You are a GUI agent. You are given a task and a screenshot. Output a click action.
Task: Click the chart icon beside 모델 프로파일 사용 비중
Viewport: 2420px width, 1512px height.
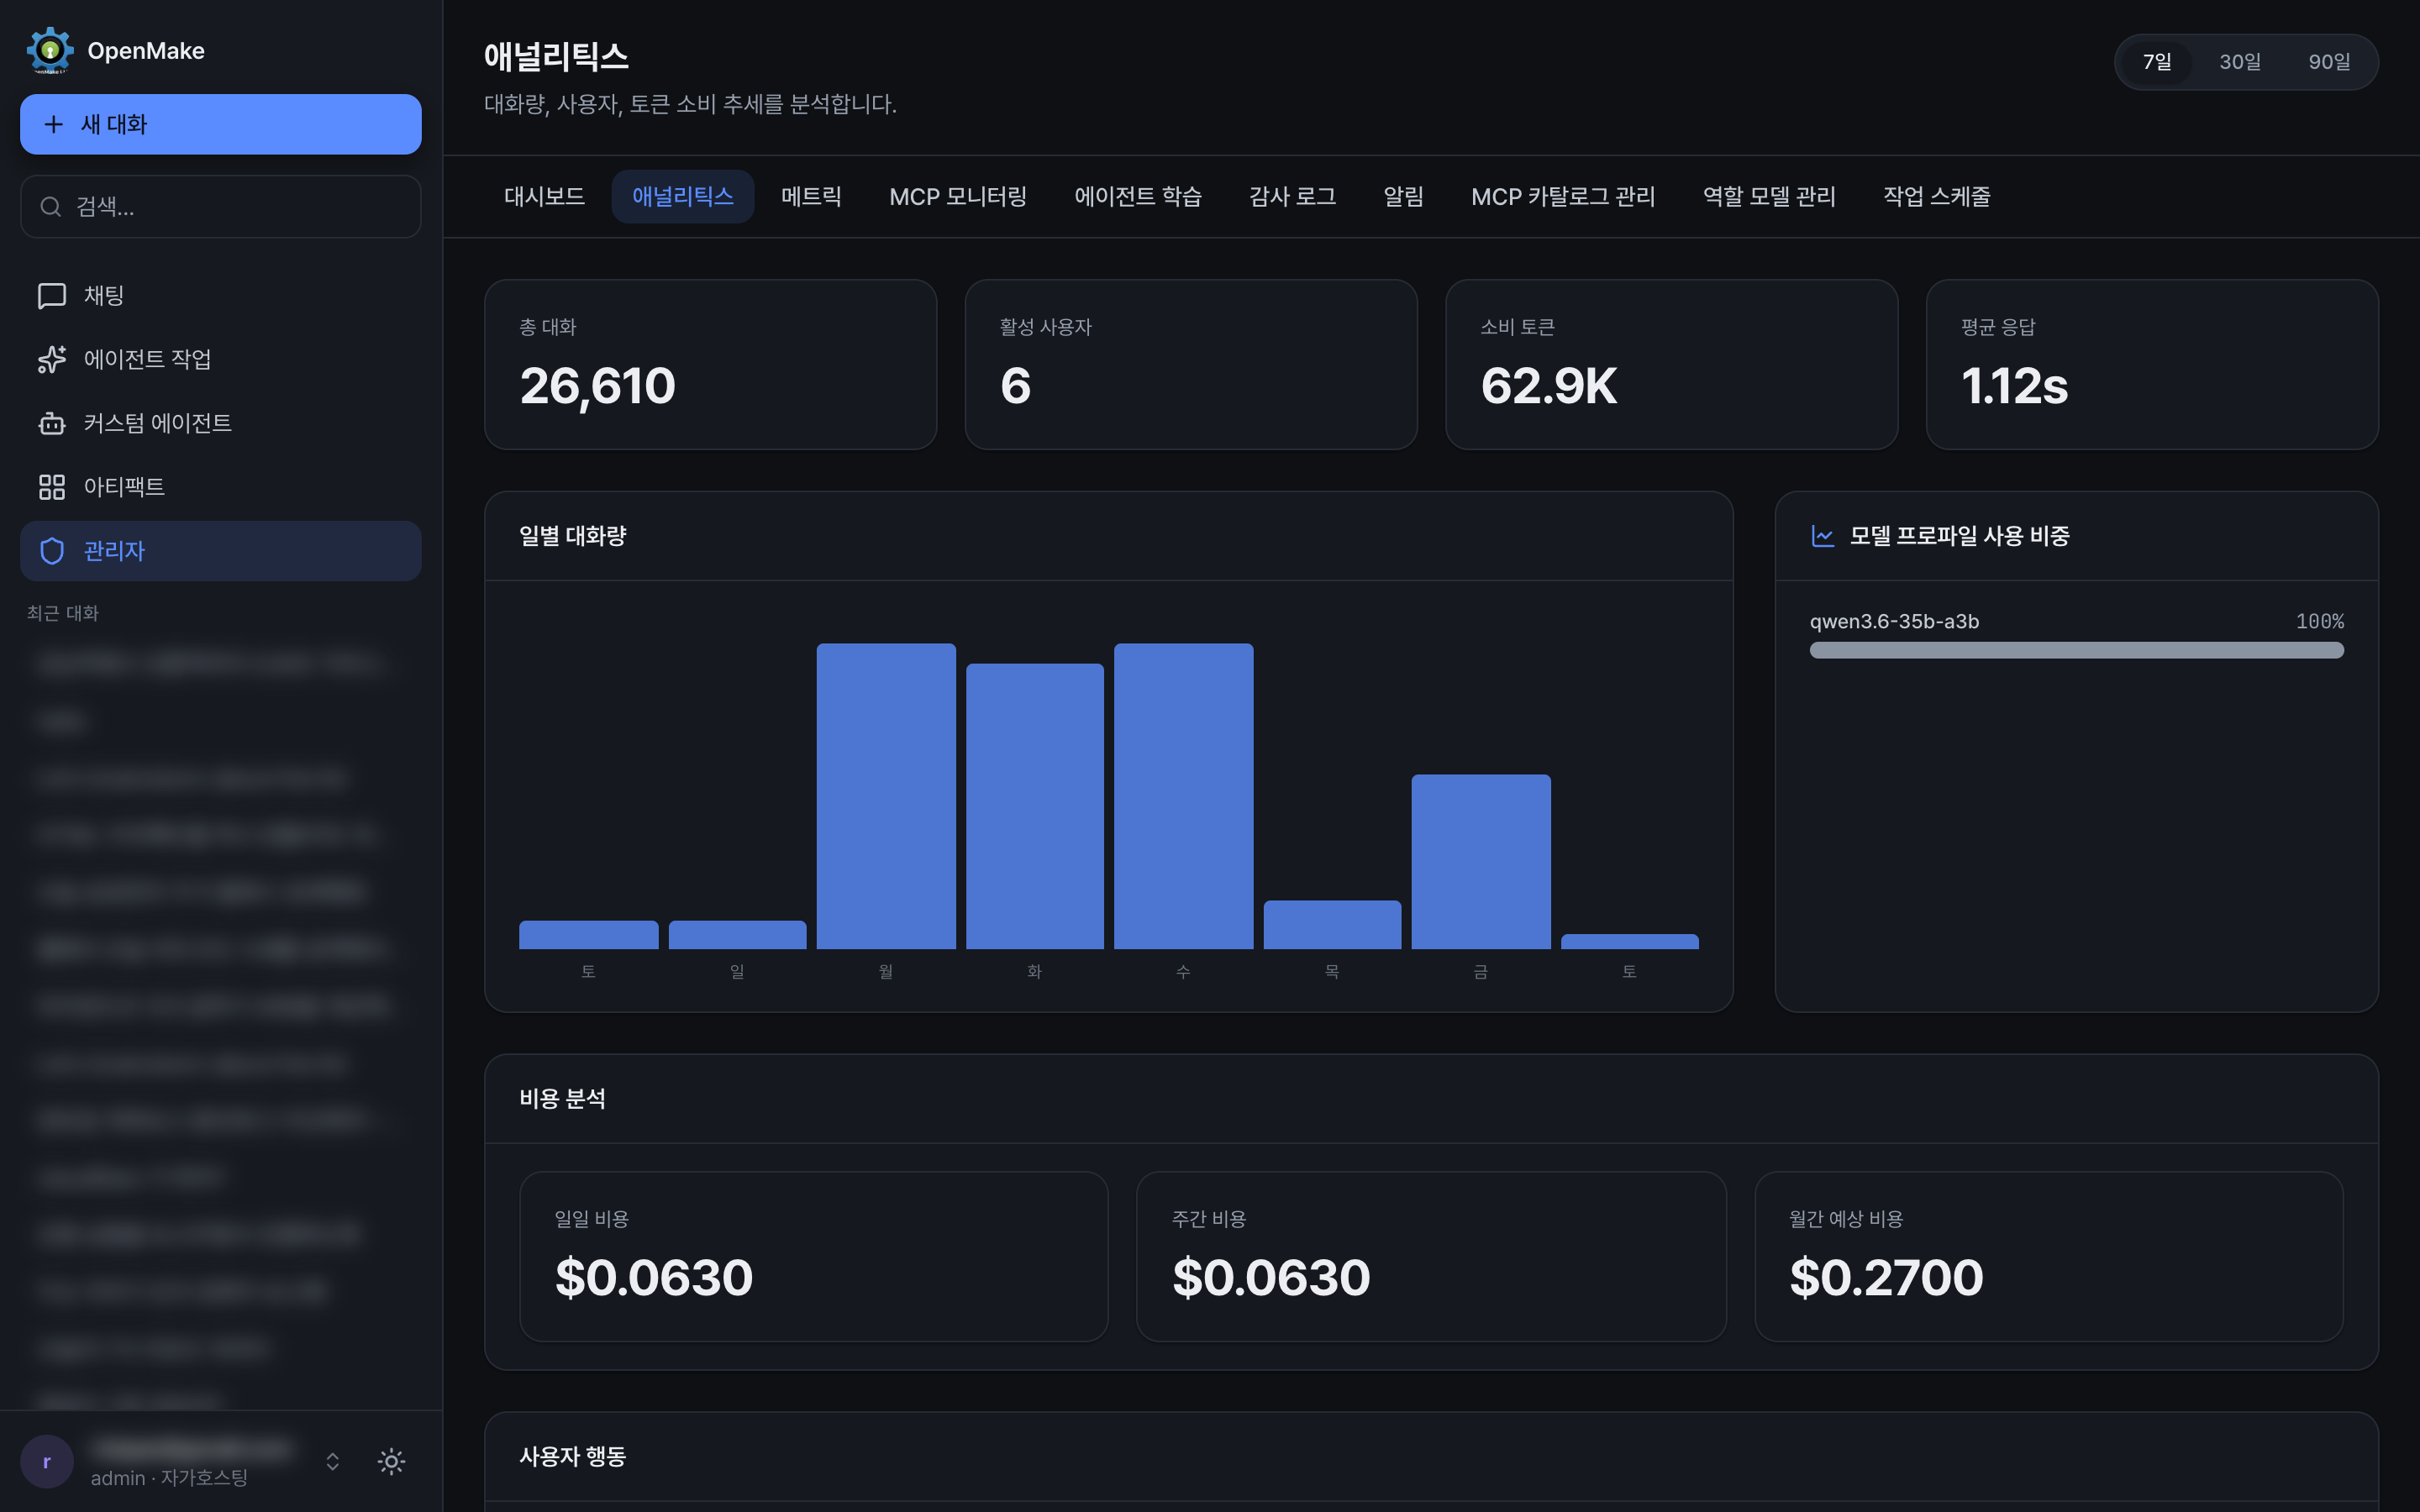(1823, 536)
